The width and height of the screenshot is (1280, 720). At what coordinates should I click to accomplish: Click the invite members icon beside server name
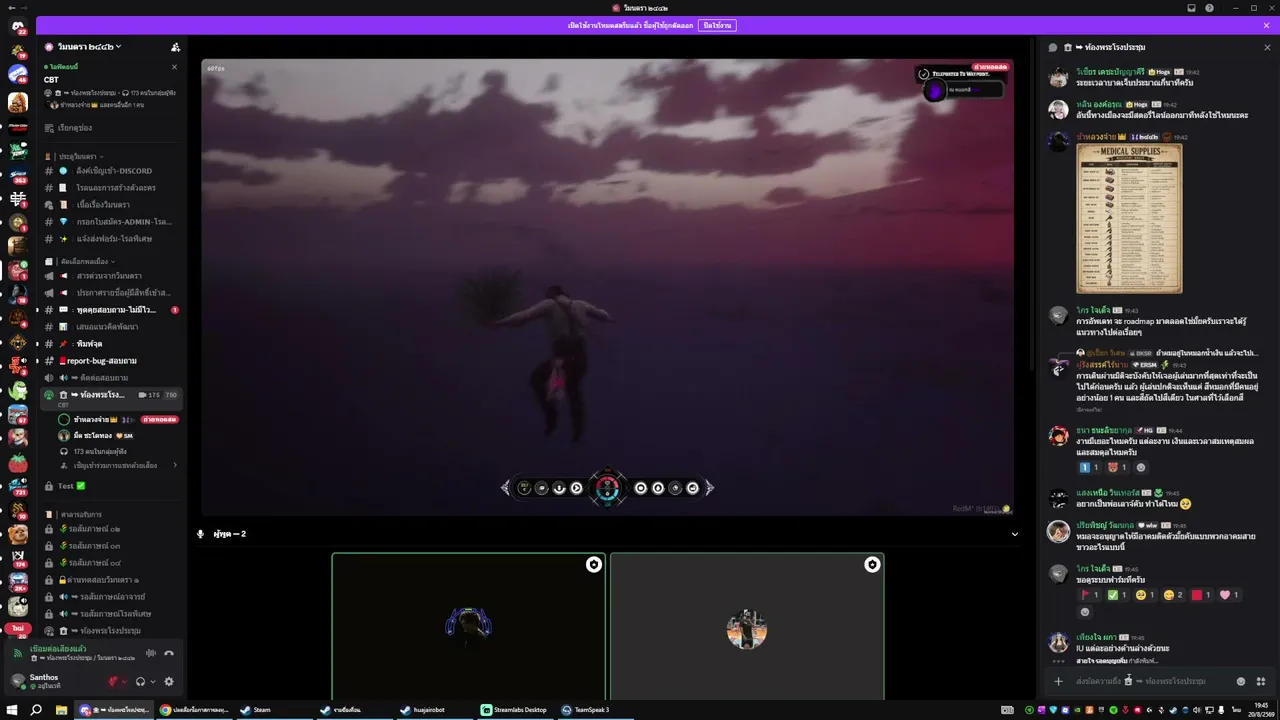coord(176,47)
